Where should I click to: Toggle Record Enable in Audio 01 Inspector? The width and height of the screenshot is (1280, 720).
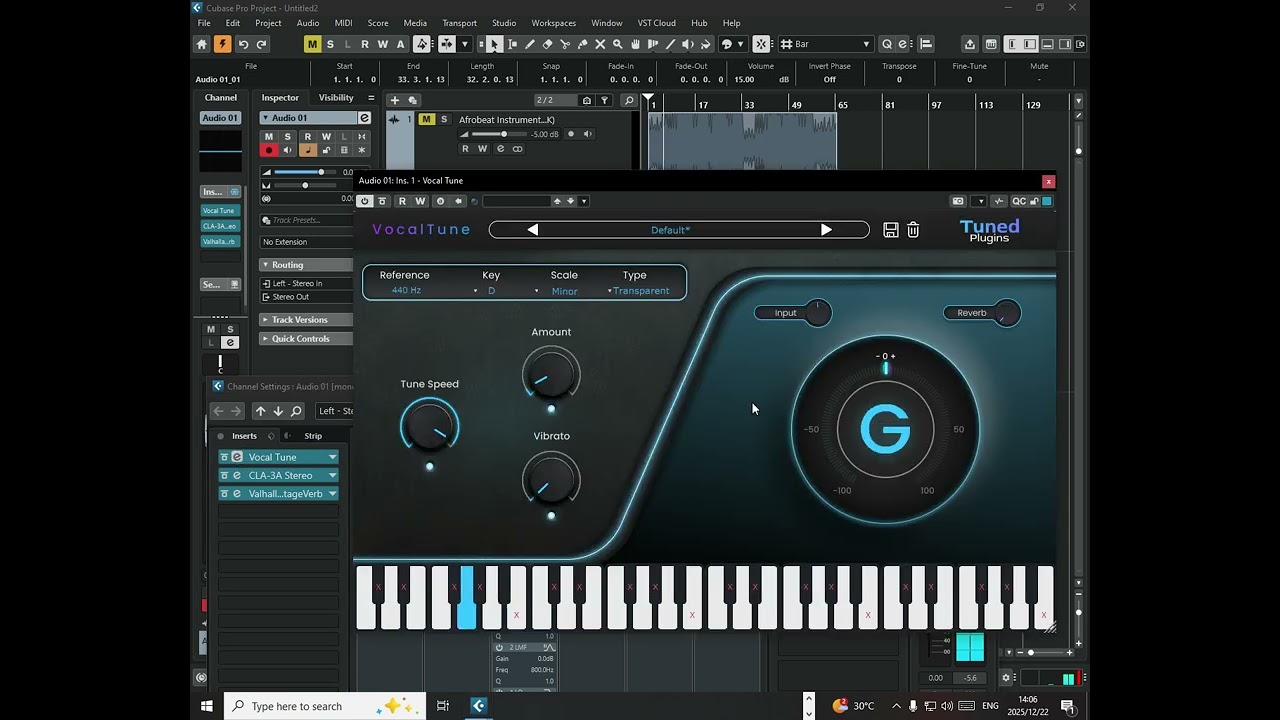pyautogui.click(x=269, y=150)
